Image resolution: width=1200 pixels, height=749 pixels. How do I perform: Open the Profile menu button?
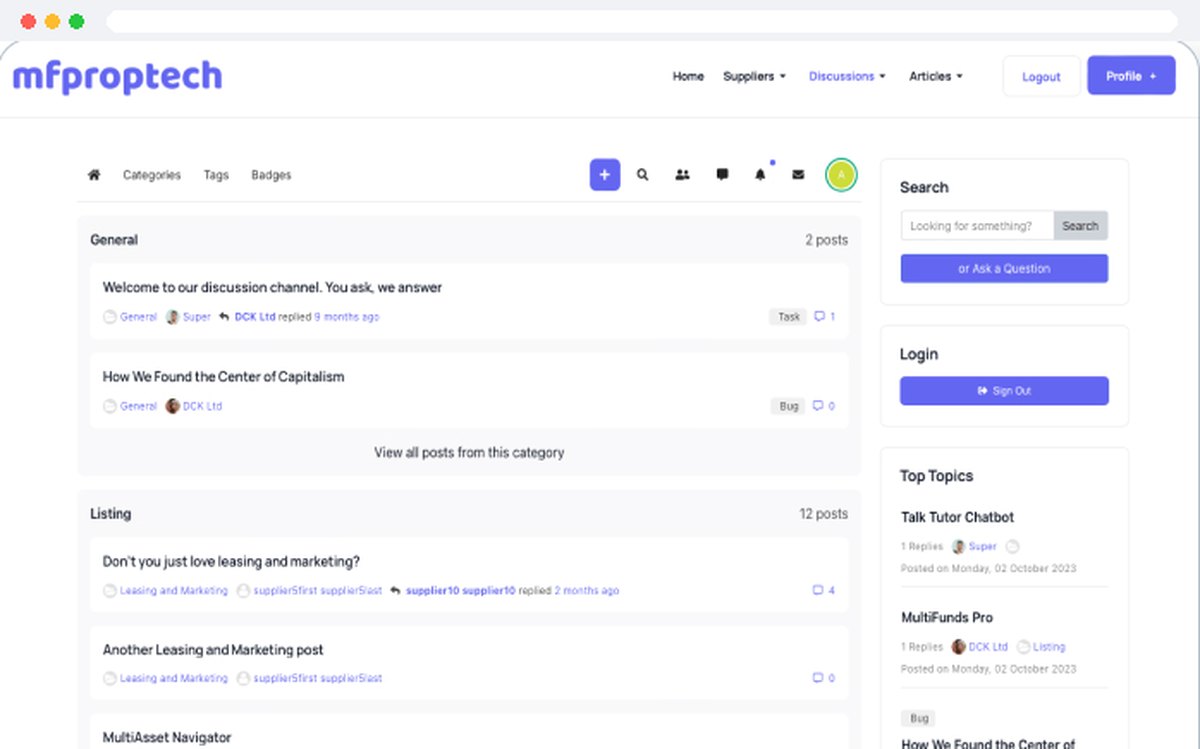click(x=1131, y=76)
